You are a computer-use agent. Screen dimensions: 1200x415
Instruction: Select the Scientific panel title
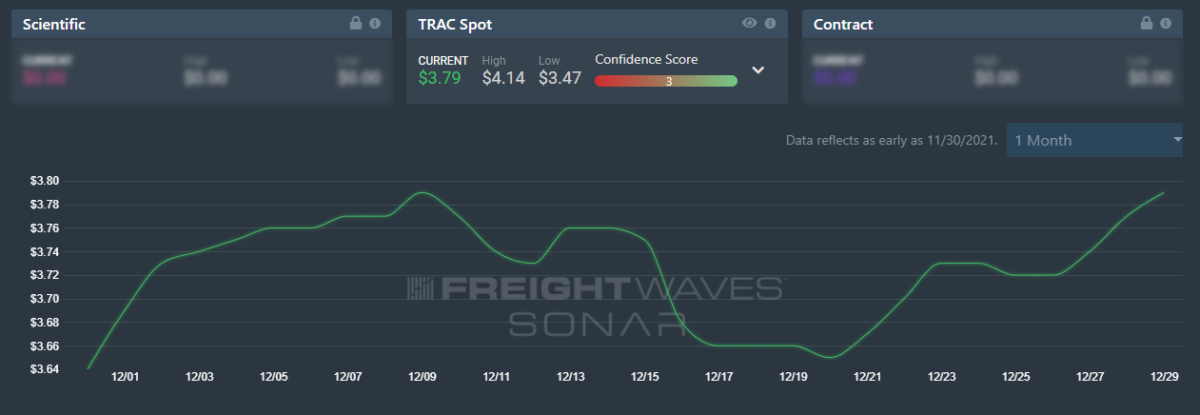55,24
